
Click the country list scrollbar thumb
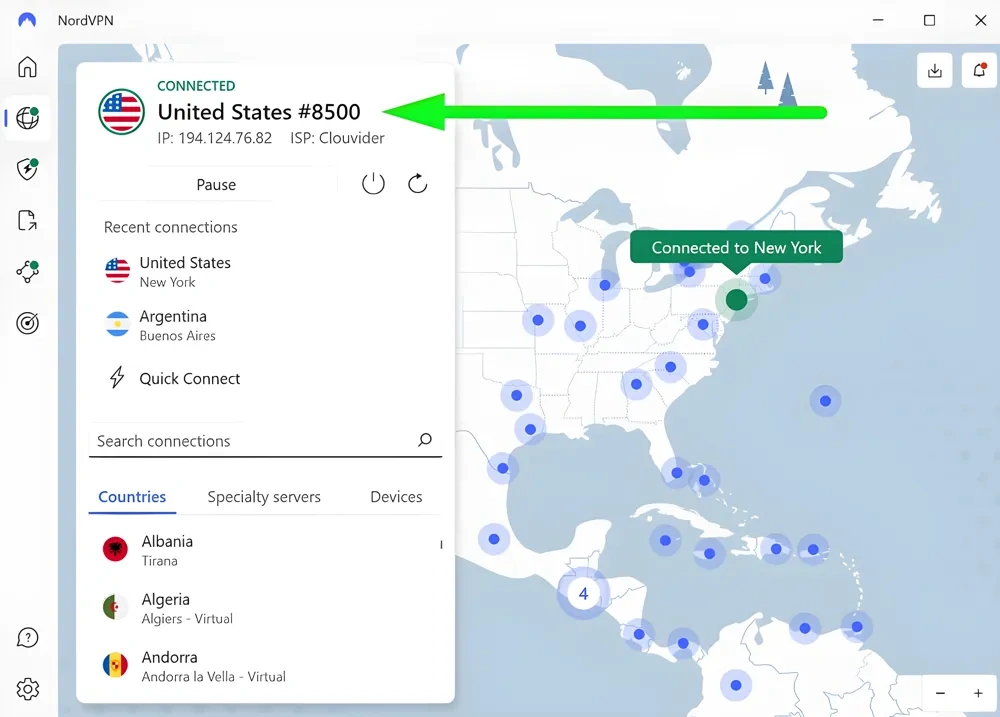coord(441,545)
